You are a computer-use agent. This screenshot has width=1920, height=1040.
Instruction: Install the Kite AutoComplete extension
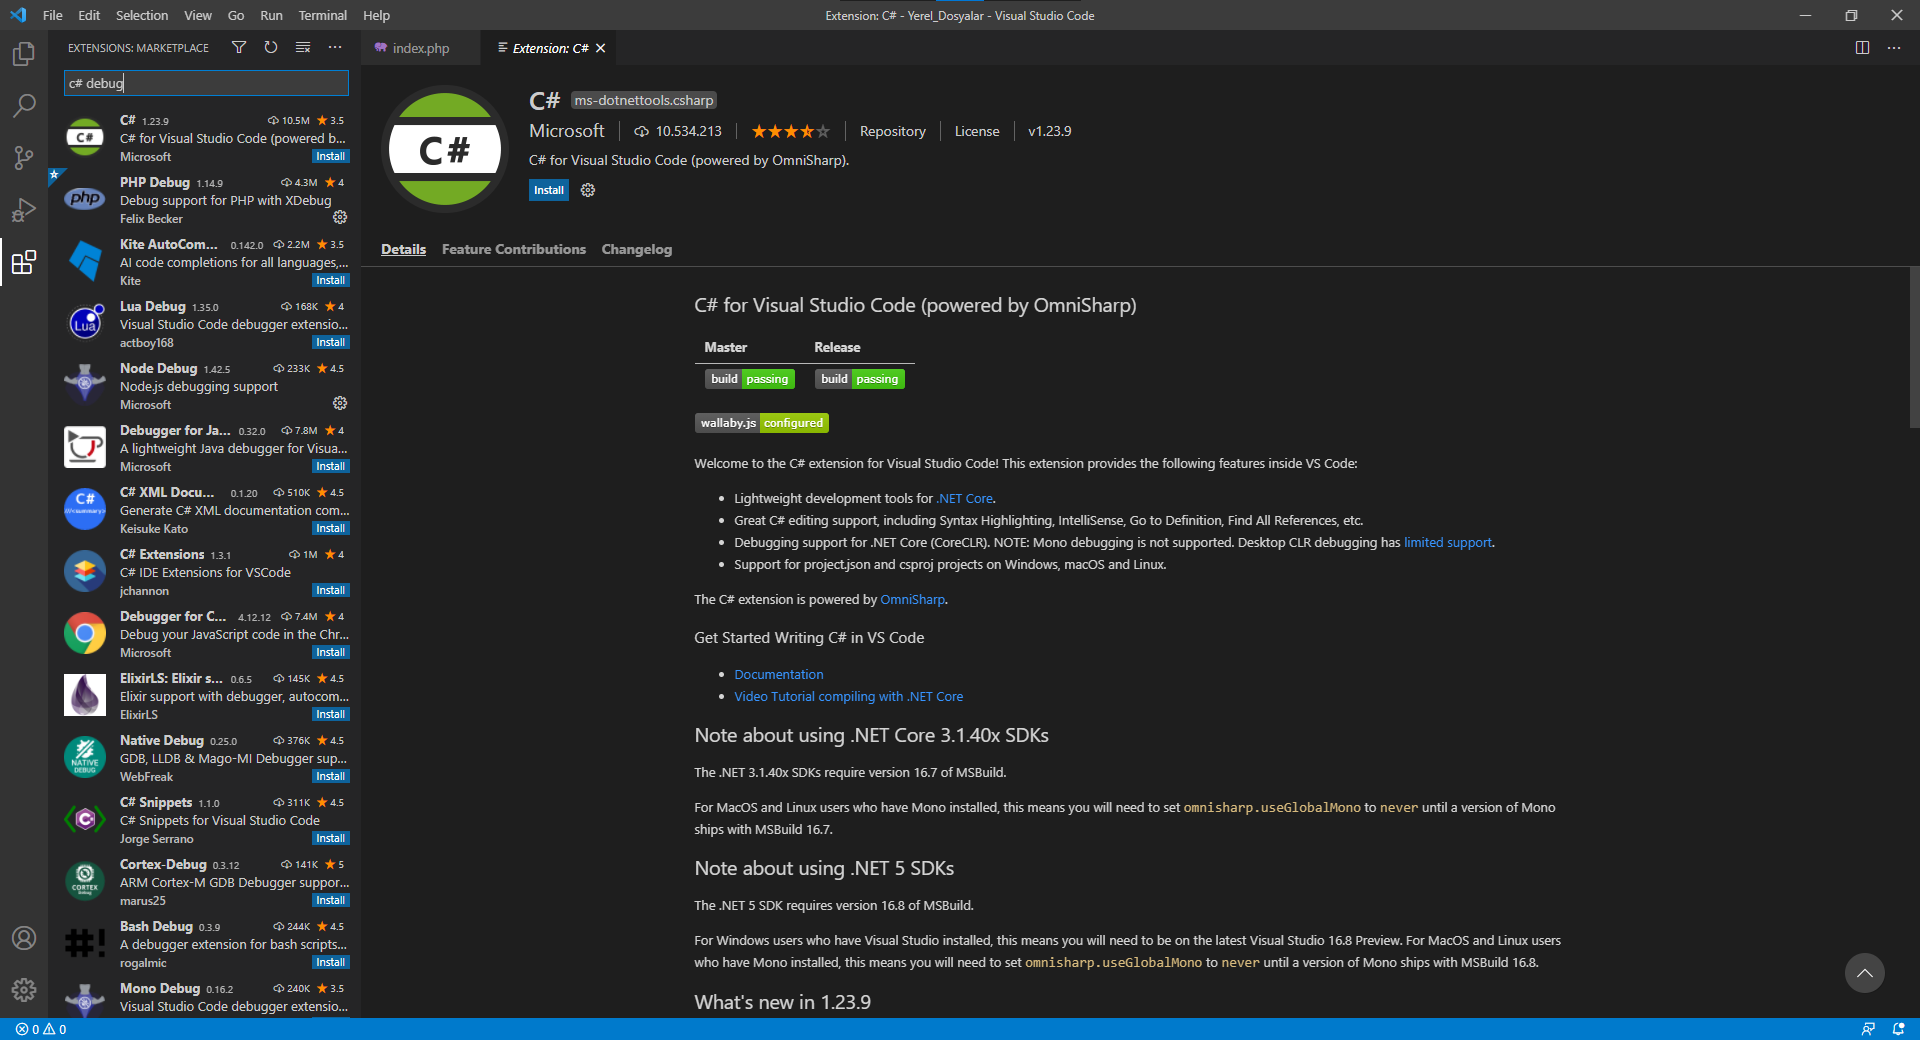click(331, 280)
